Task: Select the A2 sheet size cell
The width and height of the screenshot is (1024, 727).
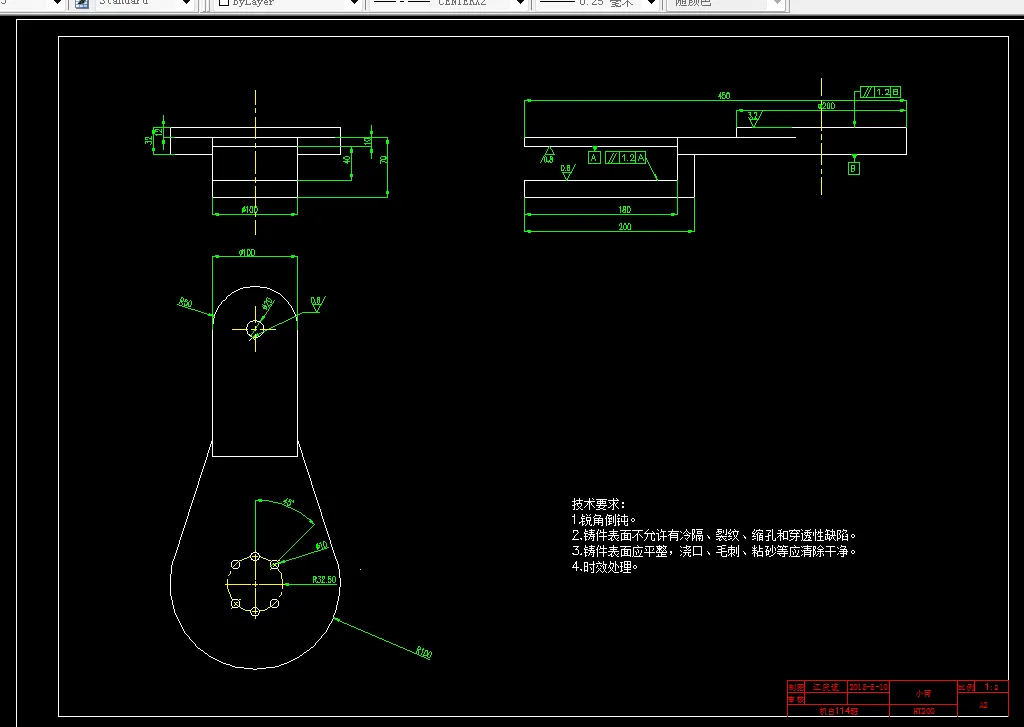Action: coord(983,705)
